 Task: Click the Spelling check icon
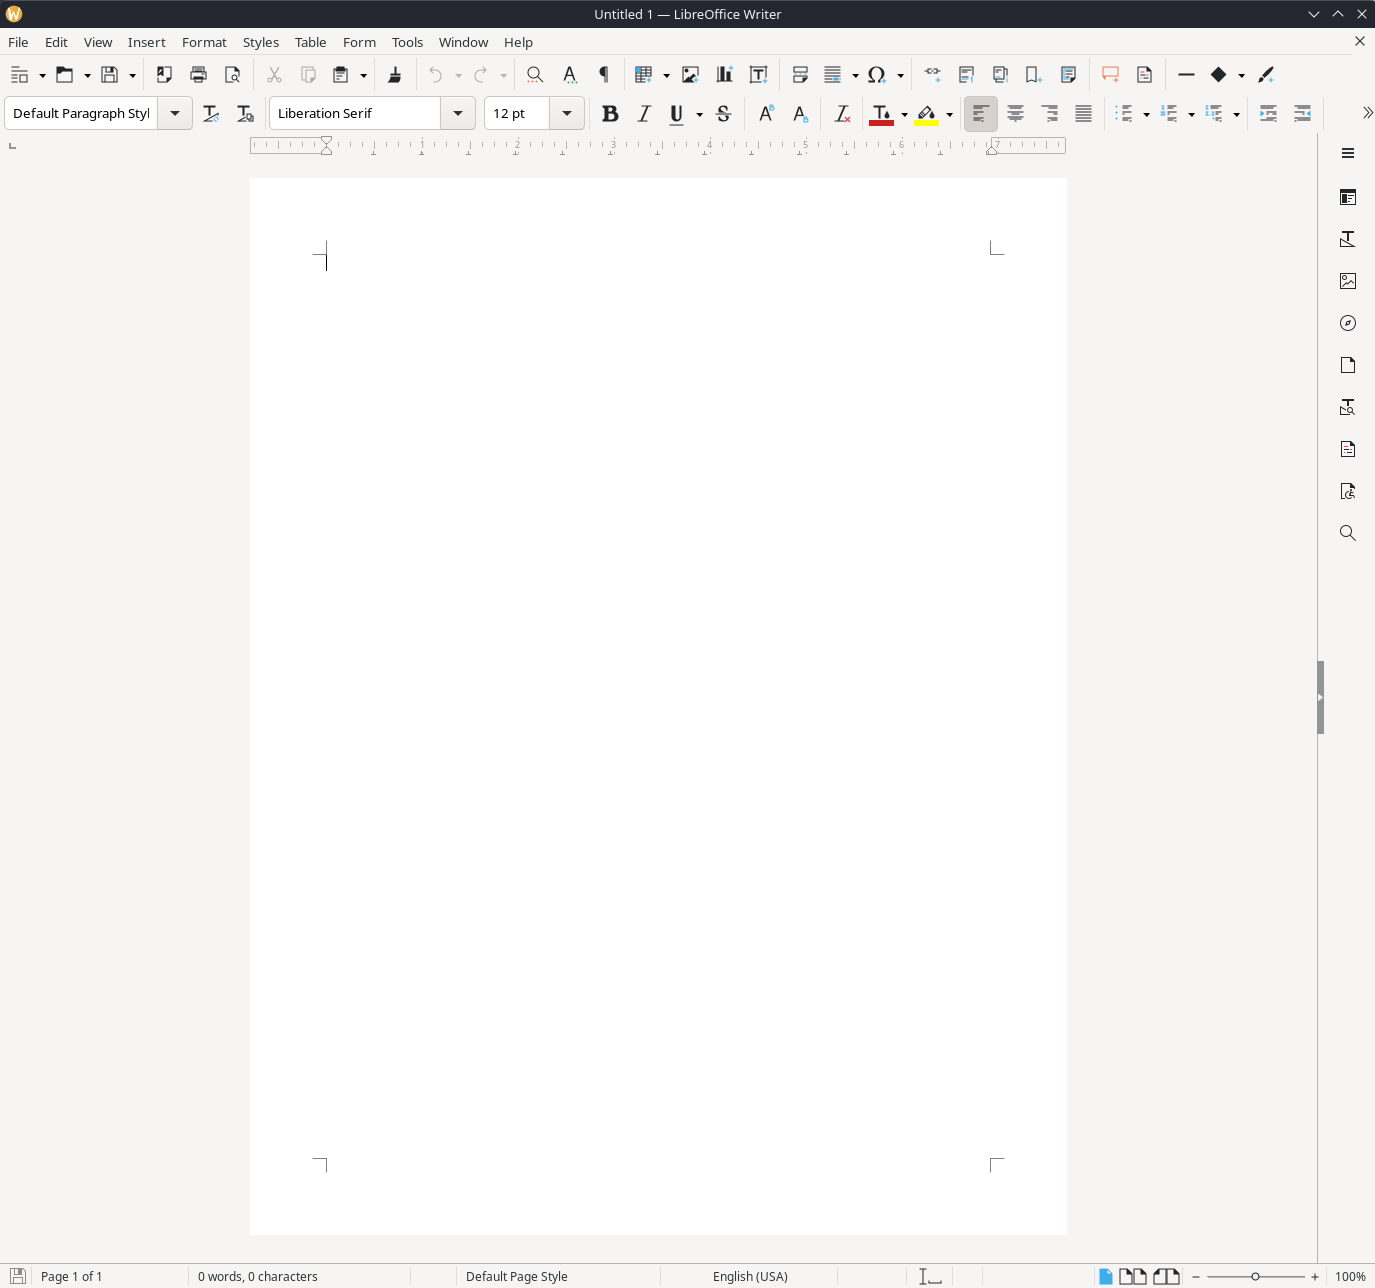[x=569, y=75]
